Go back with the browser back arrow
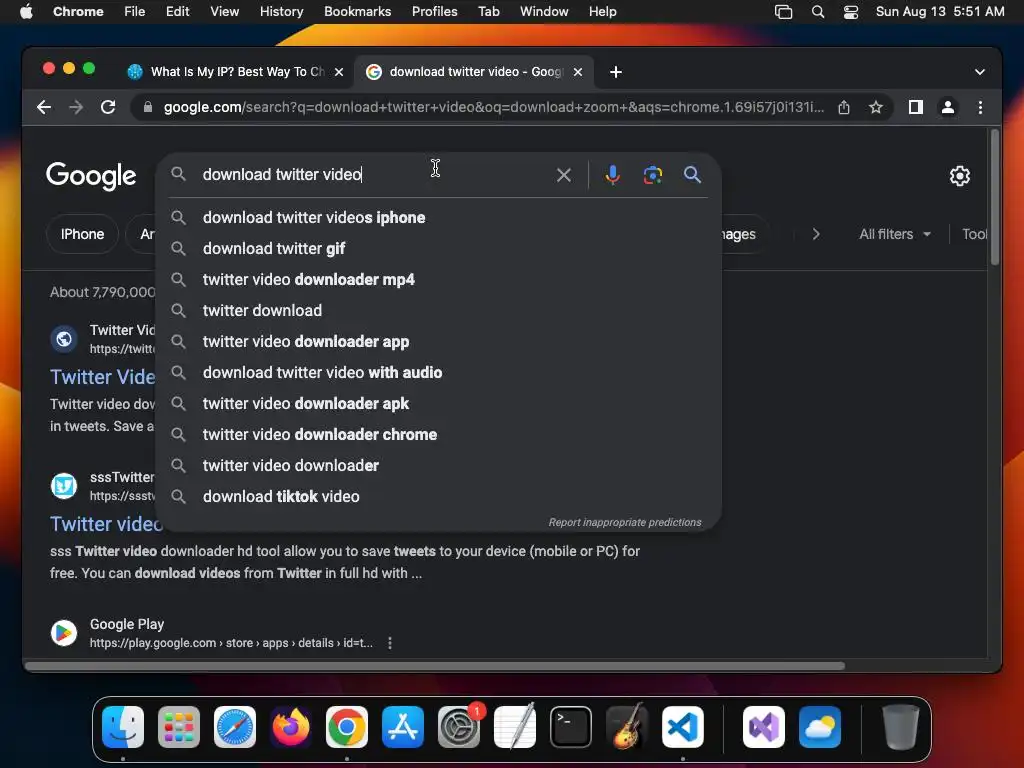The image size is (1024, 768). point(44,107)
